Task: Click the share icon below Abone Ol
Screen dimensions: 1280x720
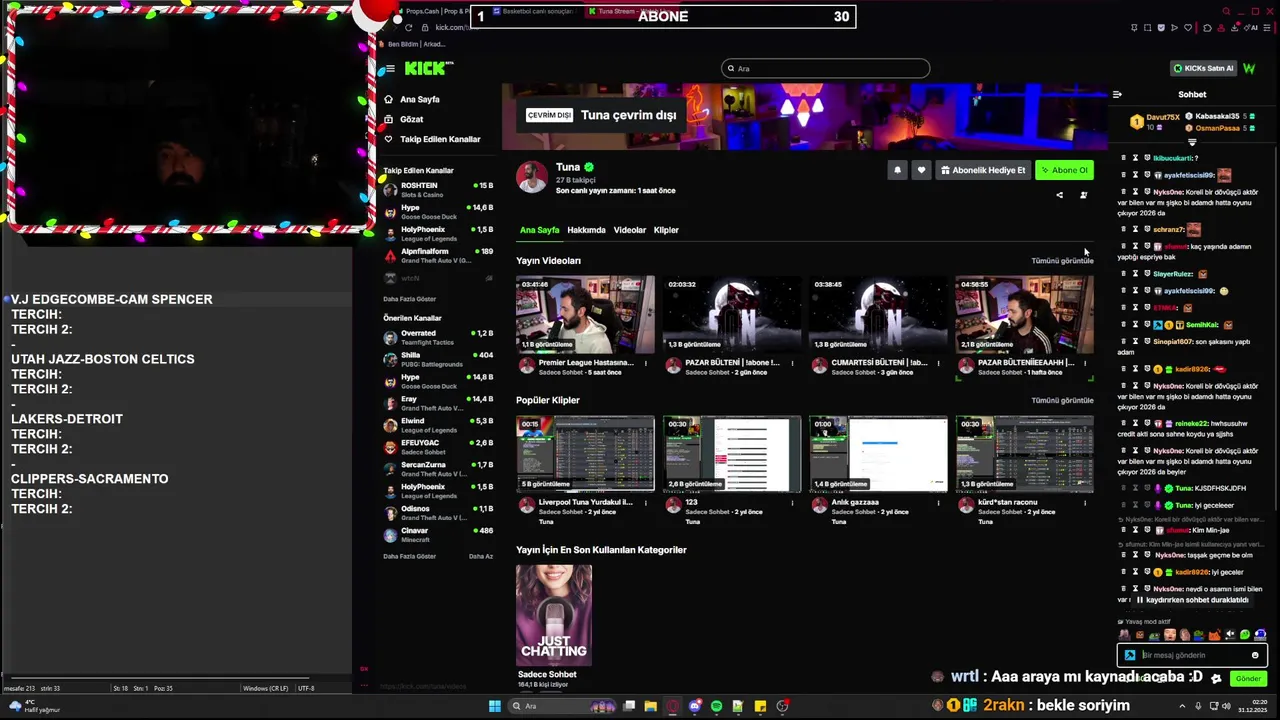Action: click(x=1060, y=195)
